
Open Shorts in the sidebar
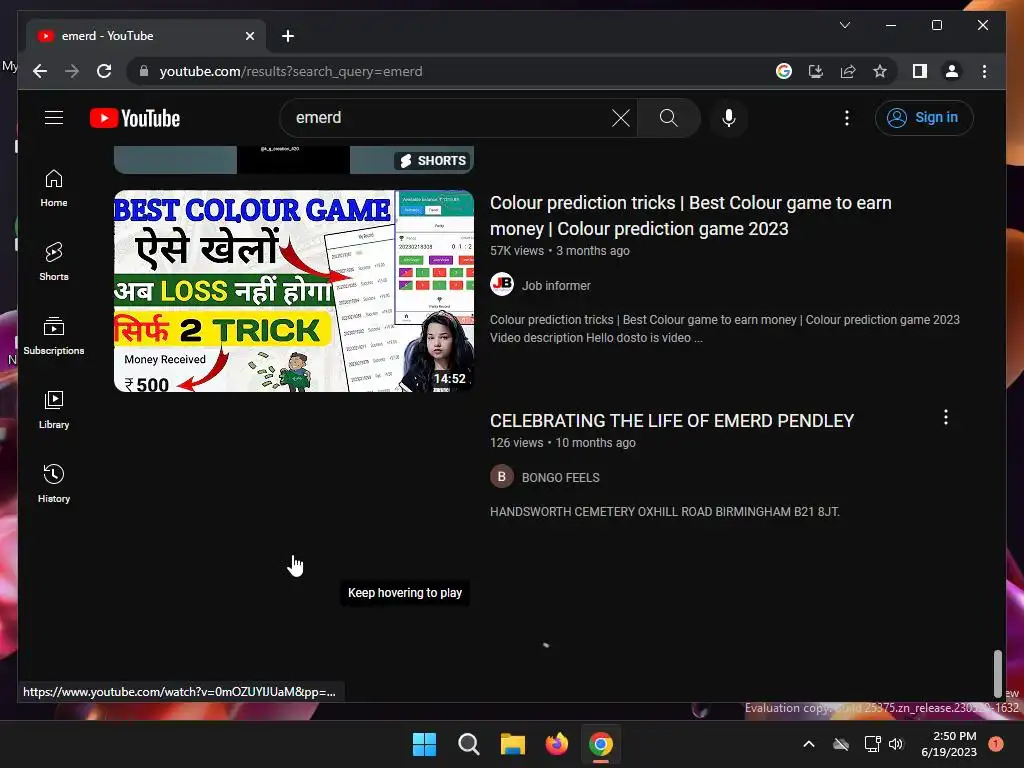pos(54,263)
